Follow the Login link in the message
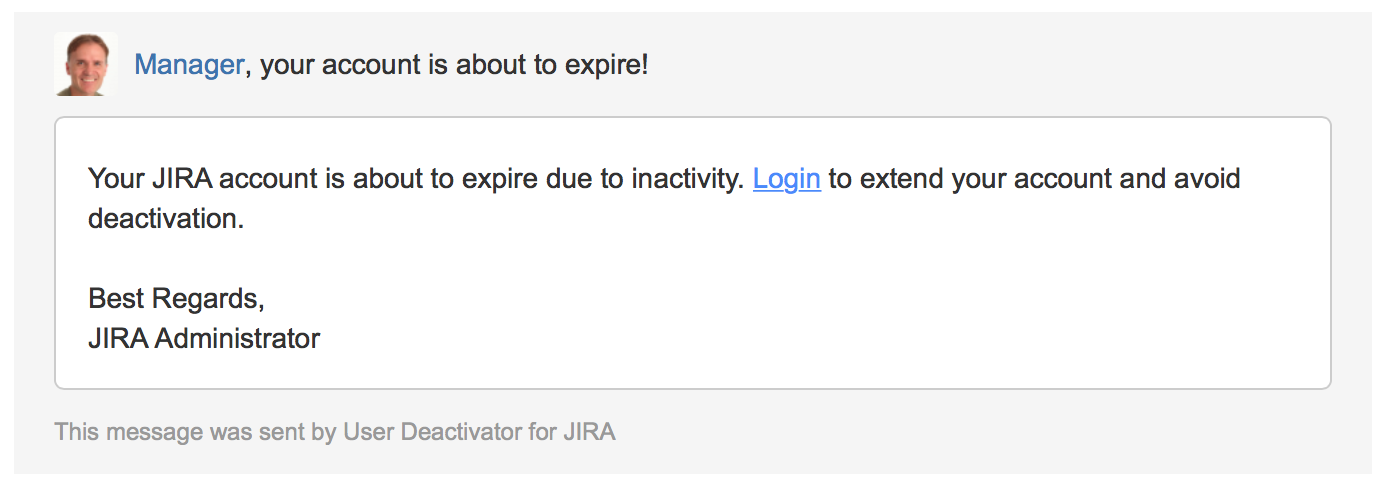The width and height of the screenshot is (1392, 480). 787,179
